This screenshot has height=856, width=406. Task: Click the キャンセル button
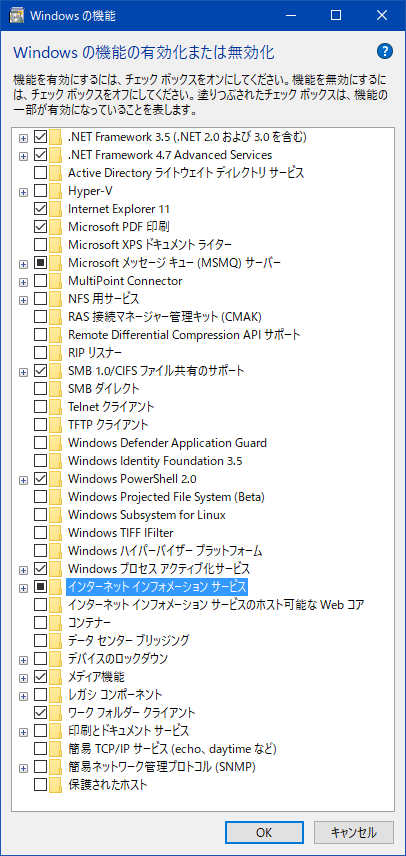pyautogui.click(x=354, y=833)
